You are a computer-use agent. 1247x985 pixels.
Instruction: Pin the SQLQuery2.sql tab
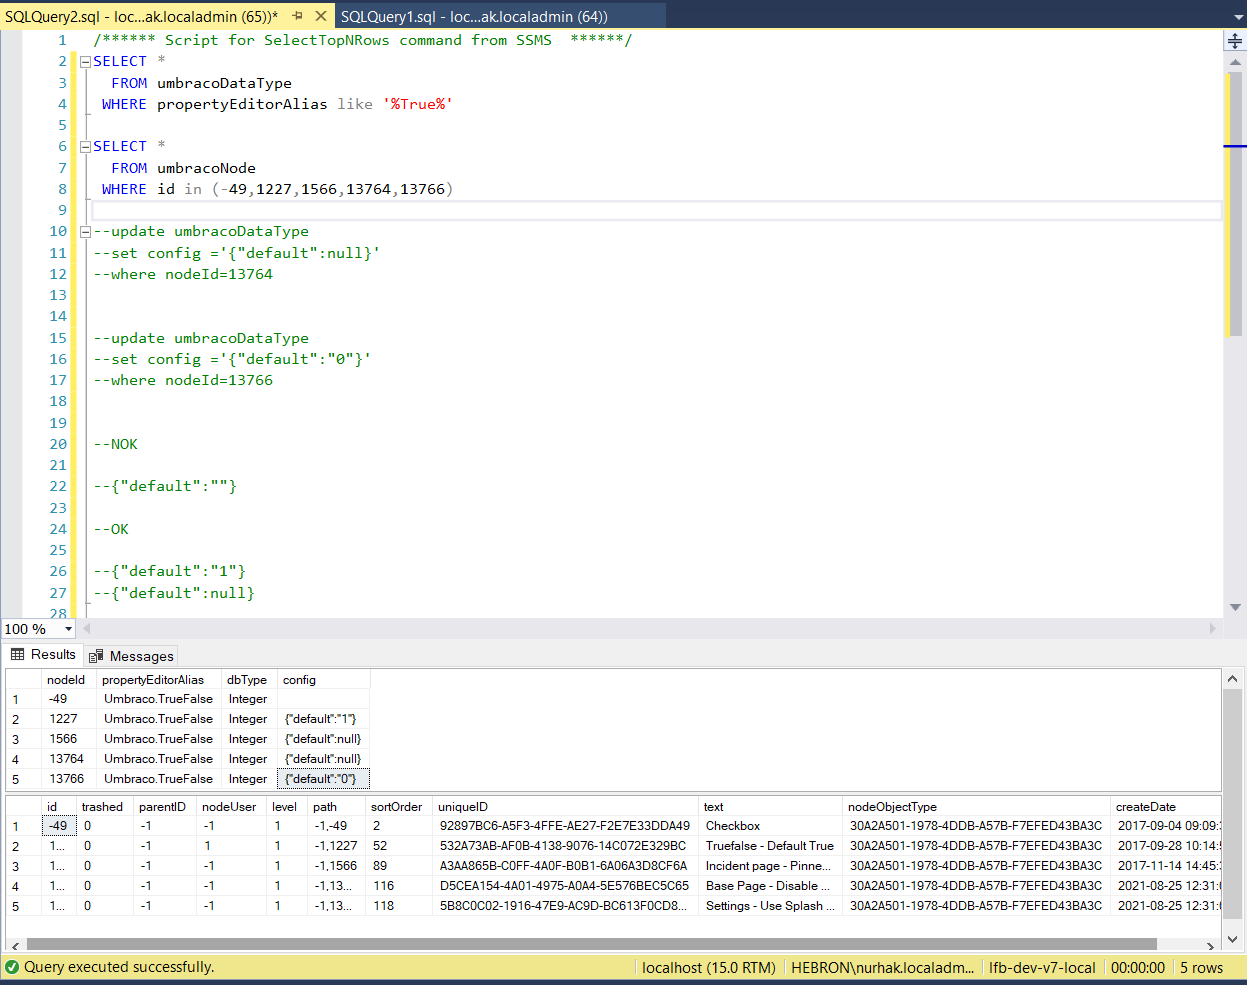pos(297,16)
